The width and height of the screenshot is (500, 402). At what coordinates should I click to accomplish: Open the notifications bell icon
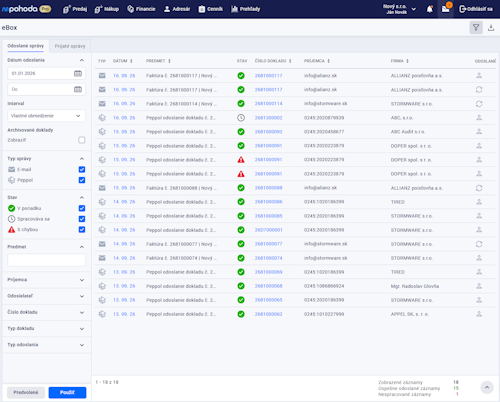[x=430, y=9]
